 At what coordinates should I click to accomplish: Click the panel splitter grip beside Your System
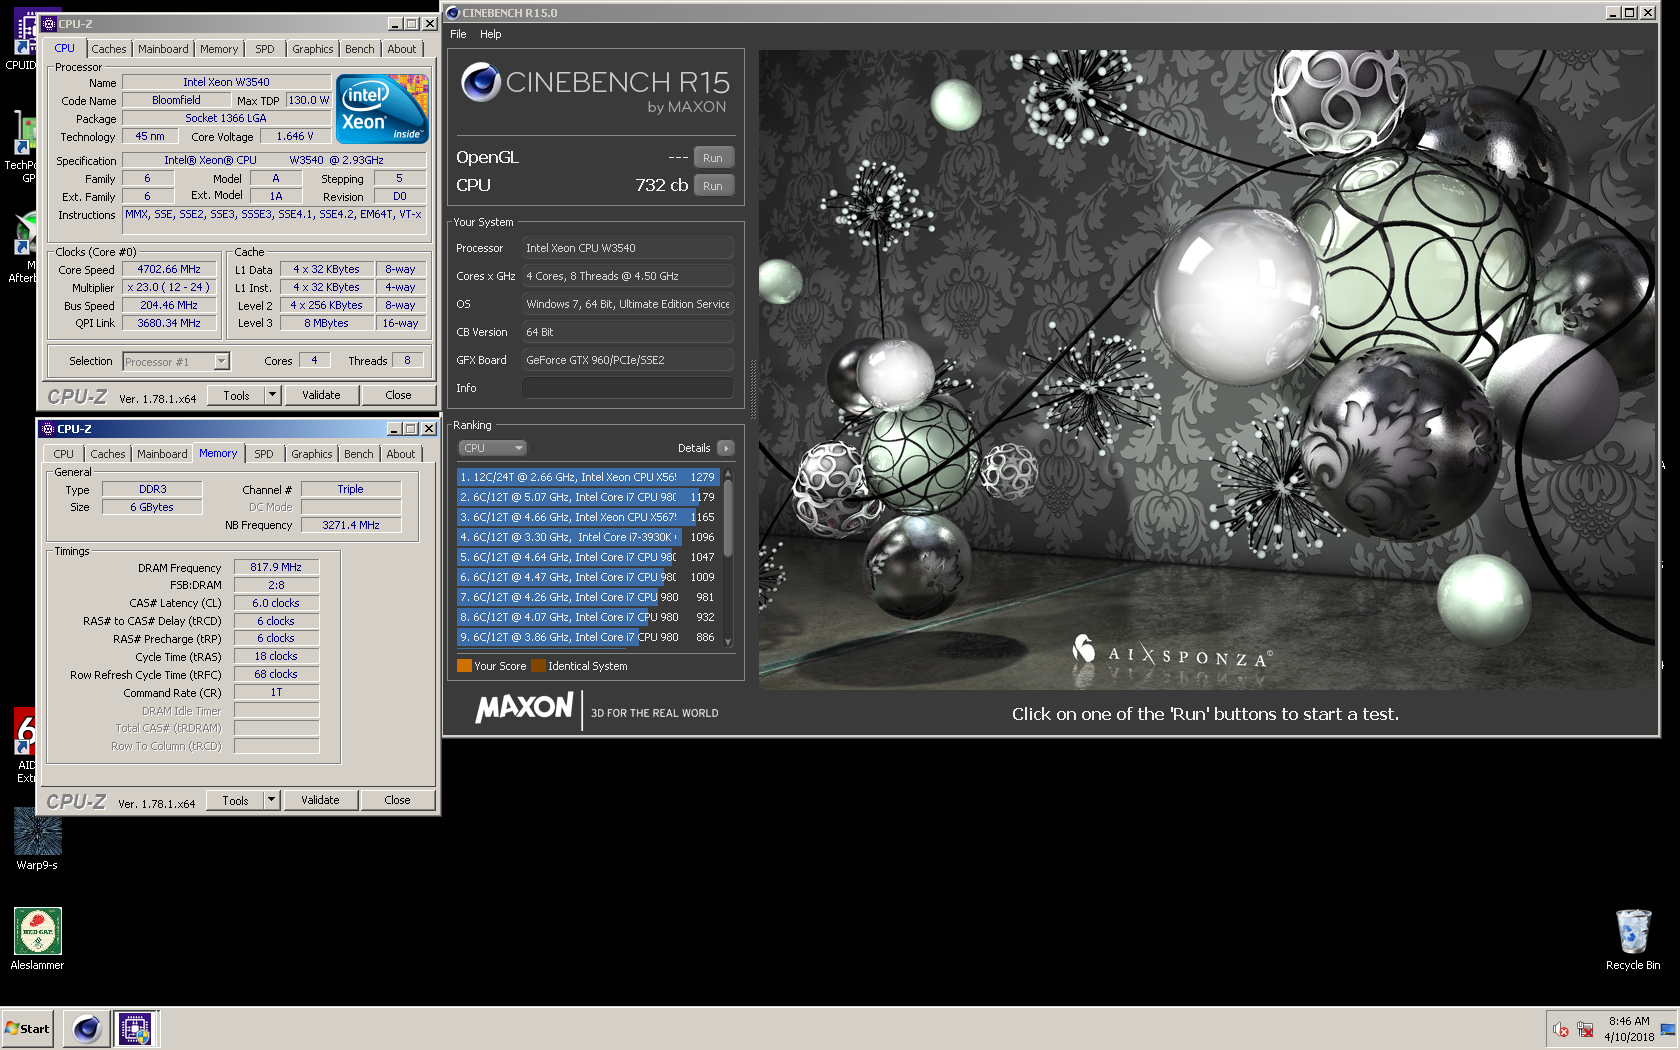pyautogui.click(x=753, y=390)
